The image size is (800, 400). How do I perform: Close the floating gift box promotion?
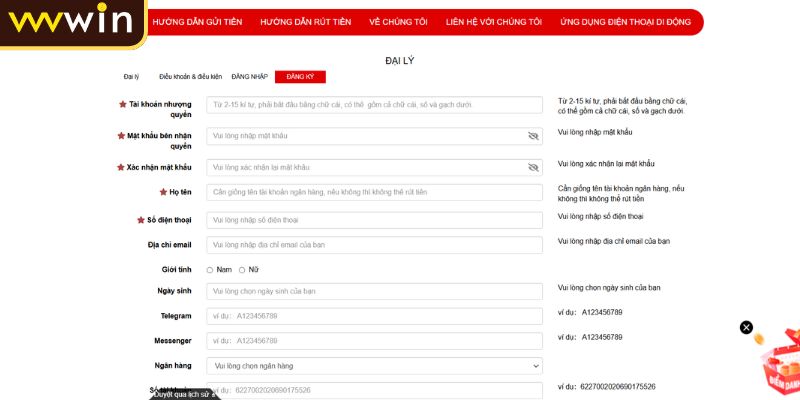[x=746, y=327]
